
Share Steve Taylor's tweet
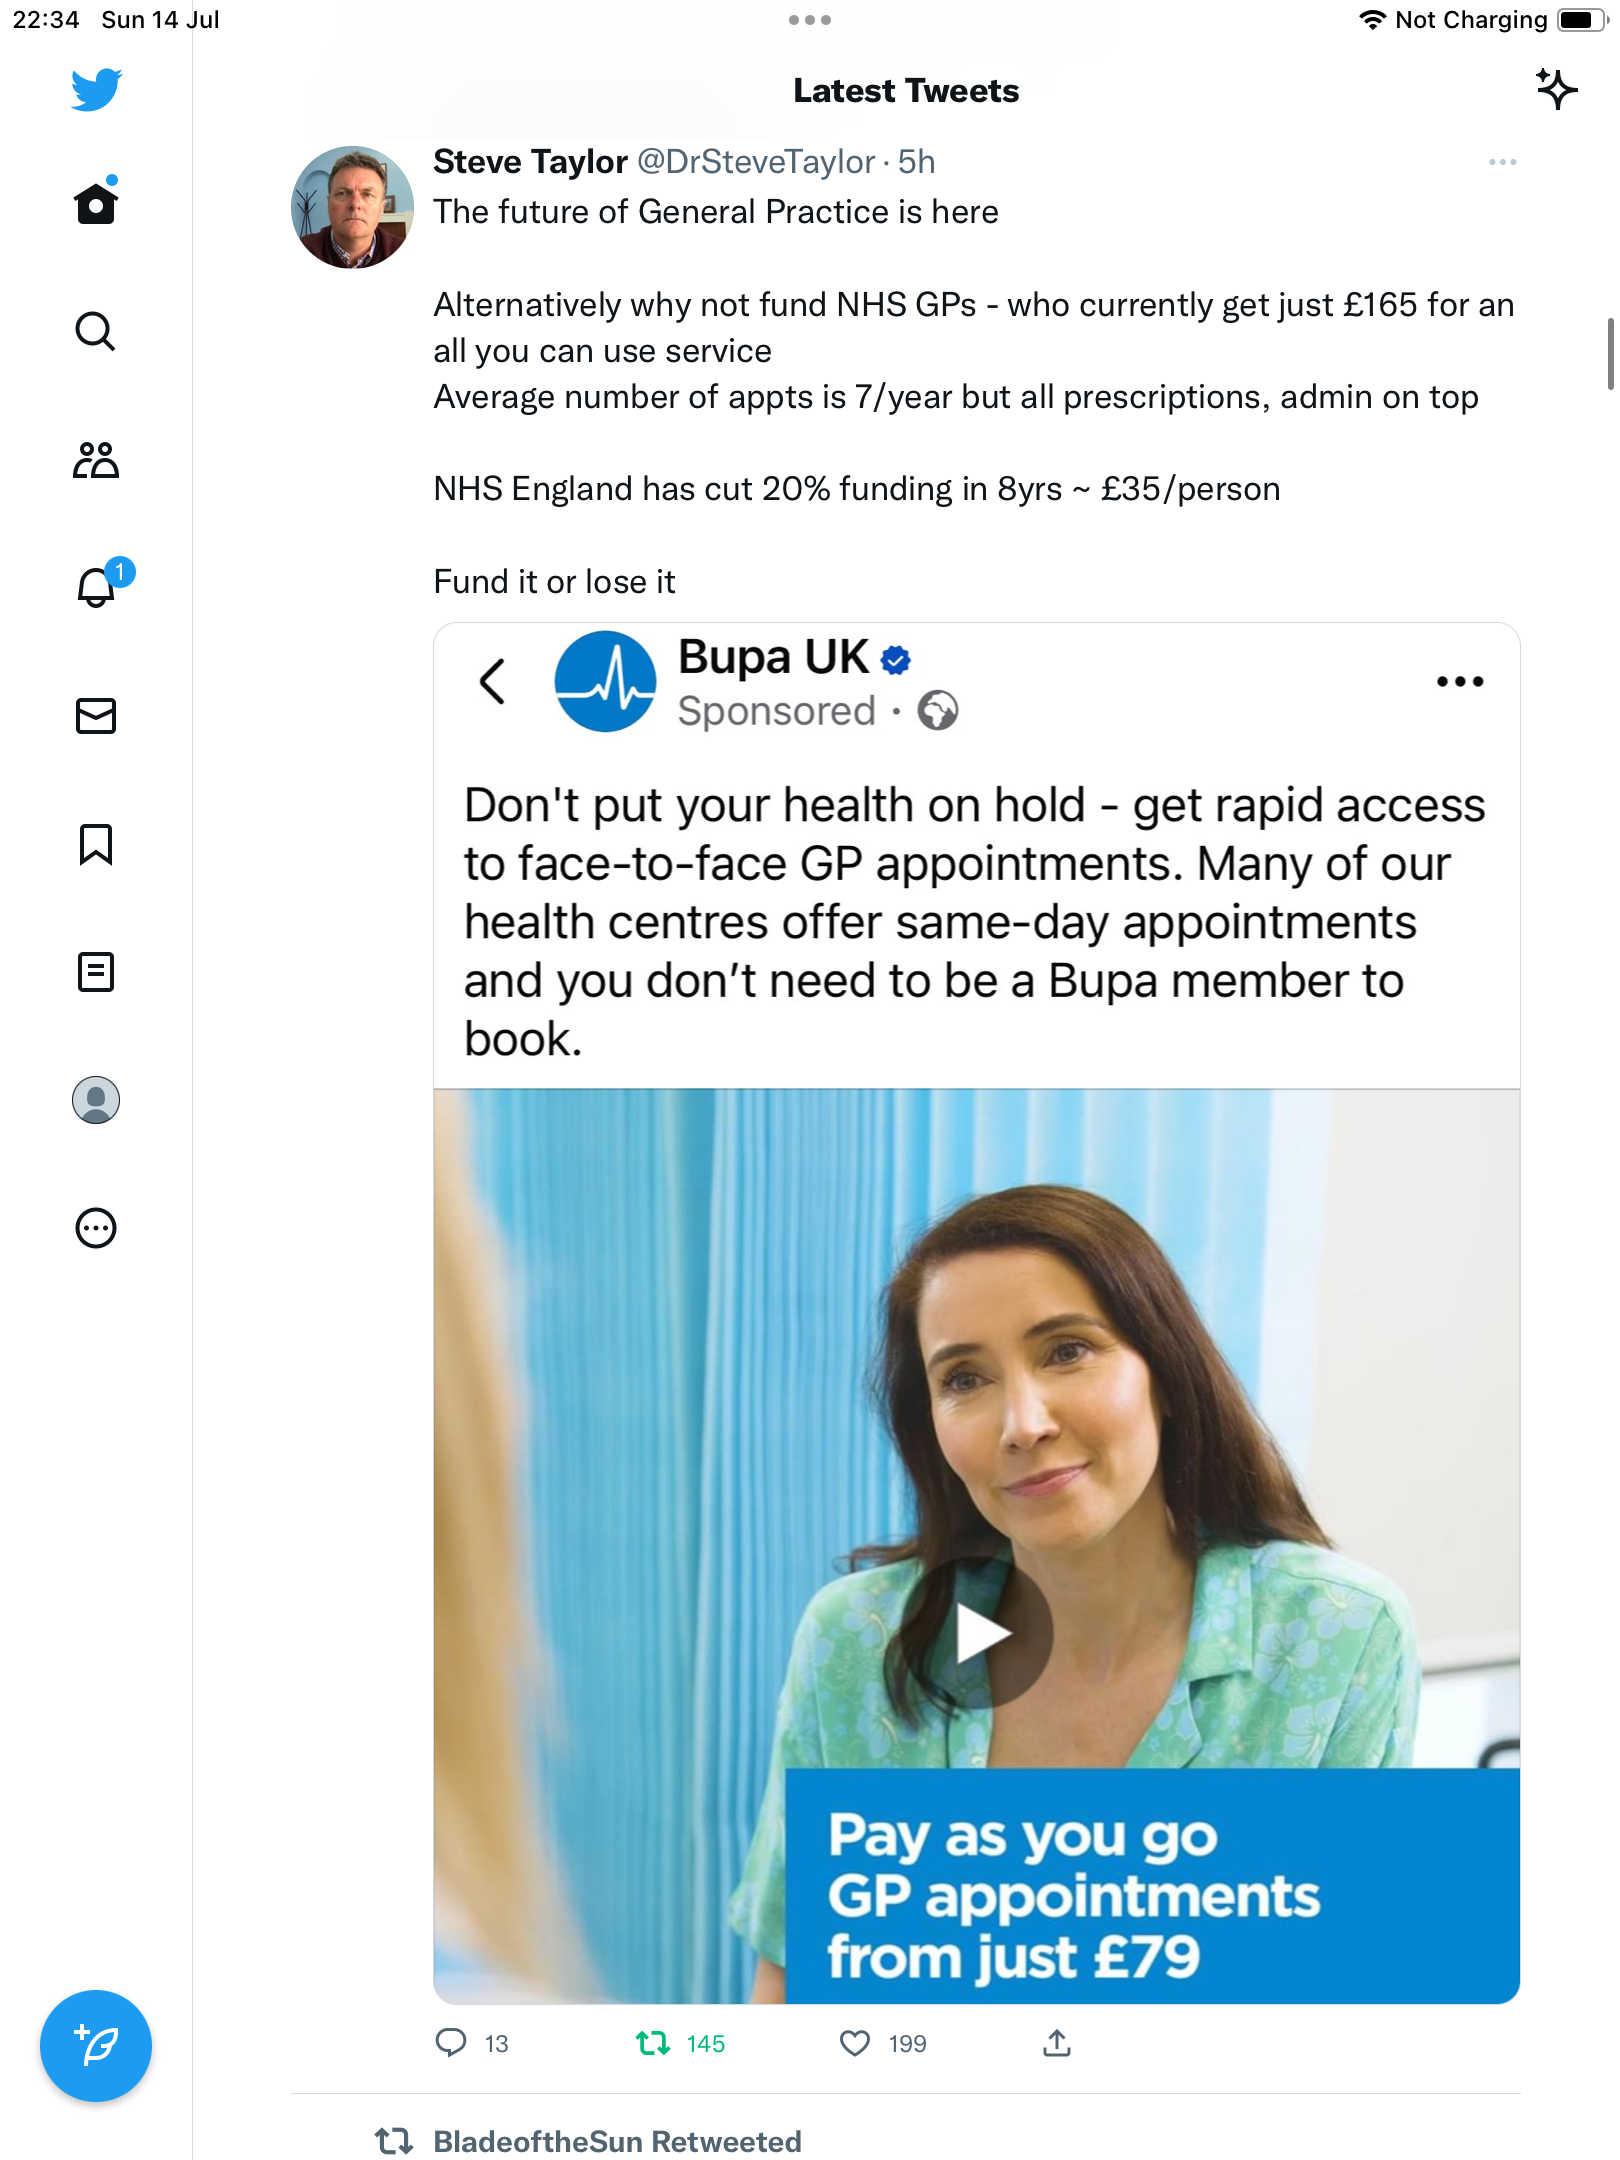coord(1057,2043)
